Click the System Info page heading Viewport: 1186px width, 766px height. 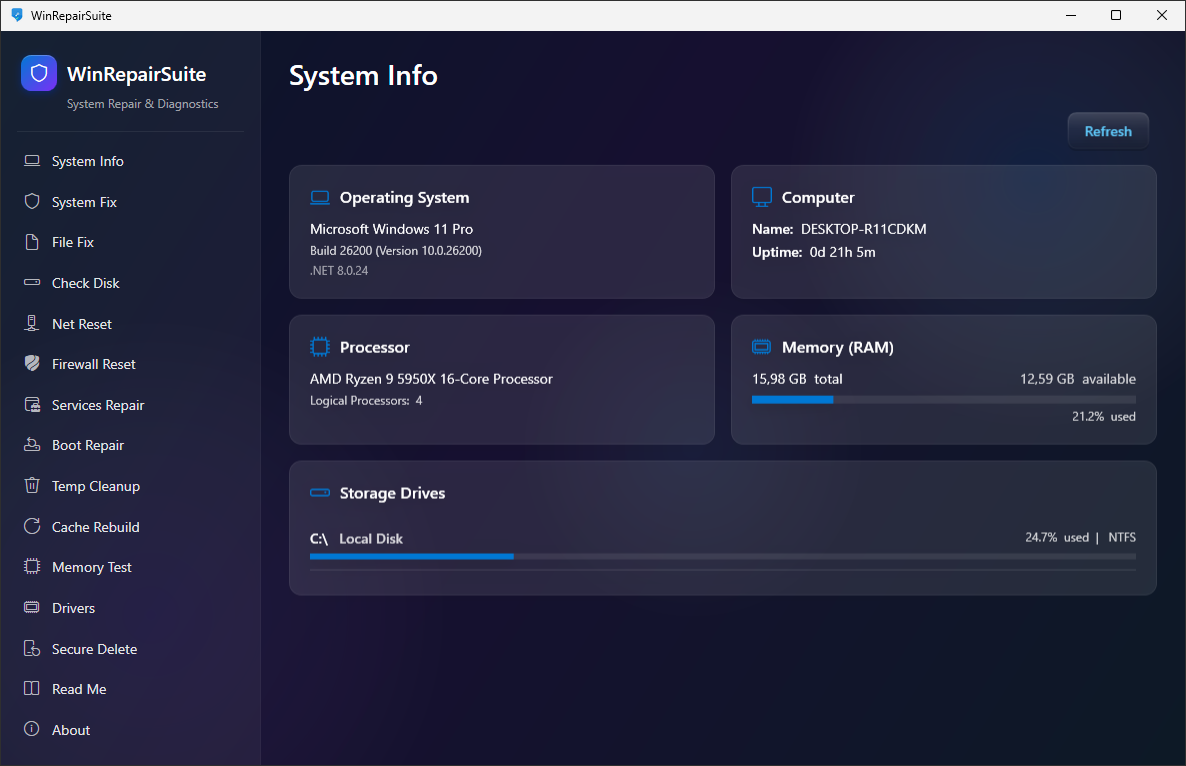pyautogui.click(x=363, y=76)
